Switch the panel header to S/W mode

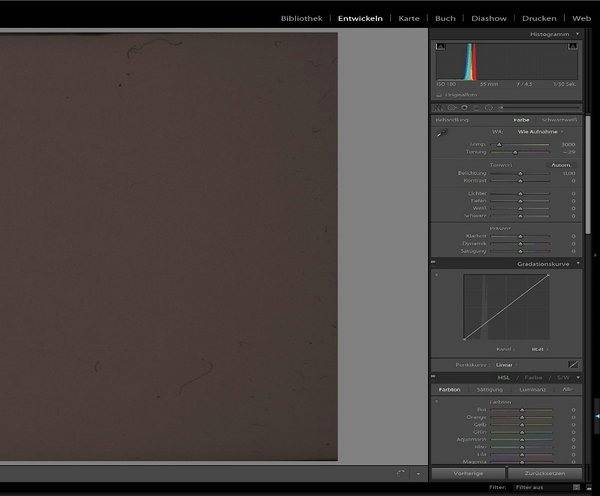pos(563,377)
